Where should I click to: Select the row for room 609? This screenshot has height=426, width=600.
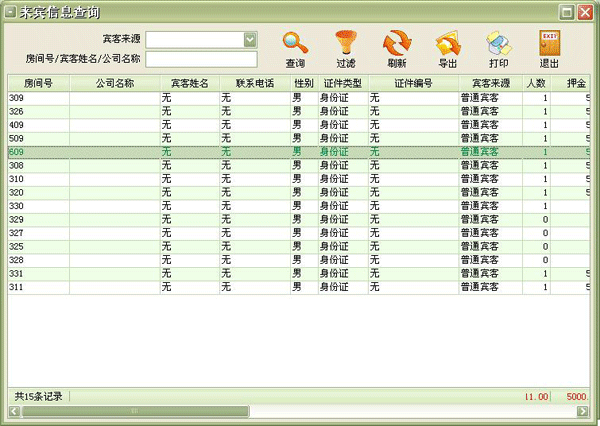tap(150, 152)
